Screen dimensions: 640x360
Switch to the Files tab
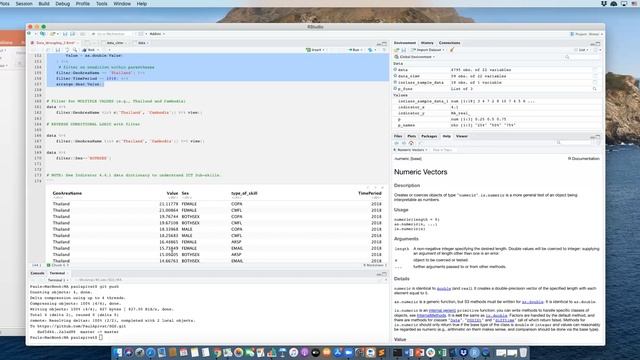pos(398,136)
